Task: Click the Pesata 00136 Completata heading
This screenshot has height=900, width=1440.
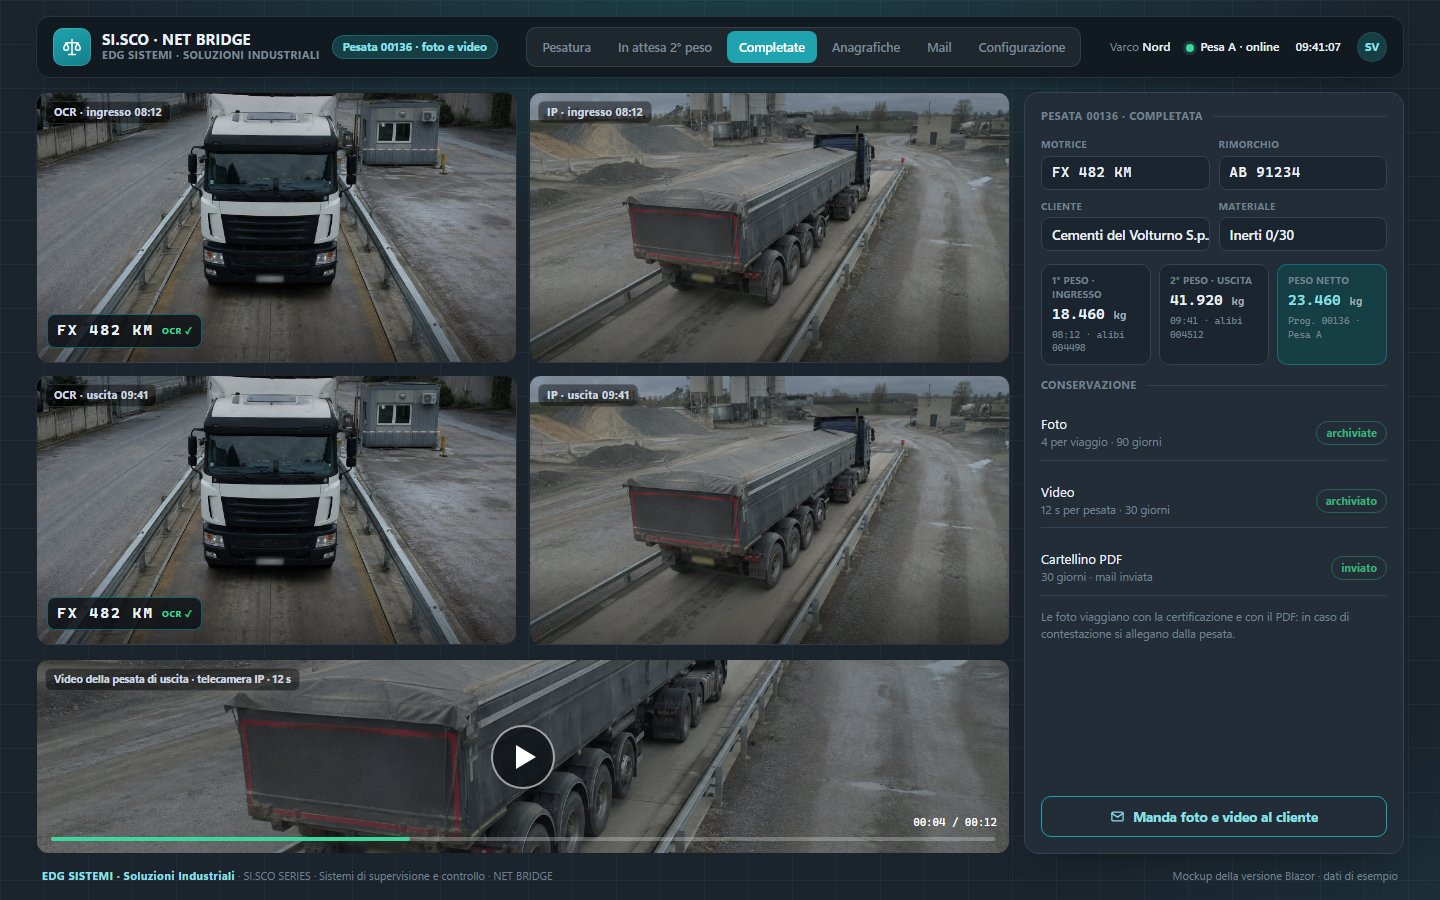Action: coord(1121,116)
